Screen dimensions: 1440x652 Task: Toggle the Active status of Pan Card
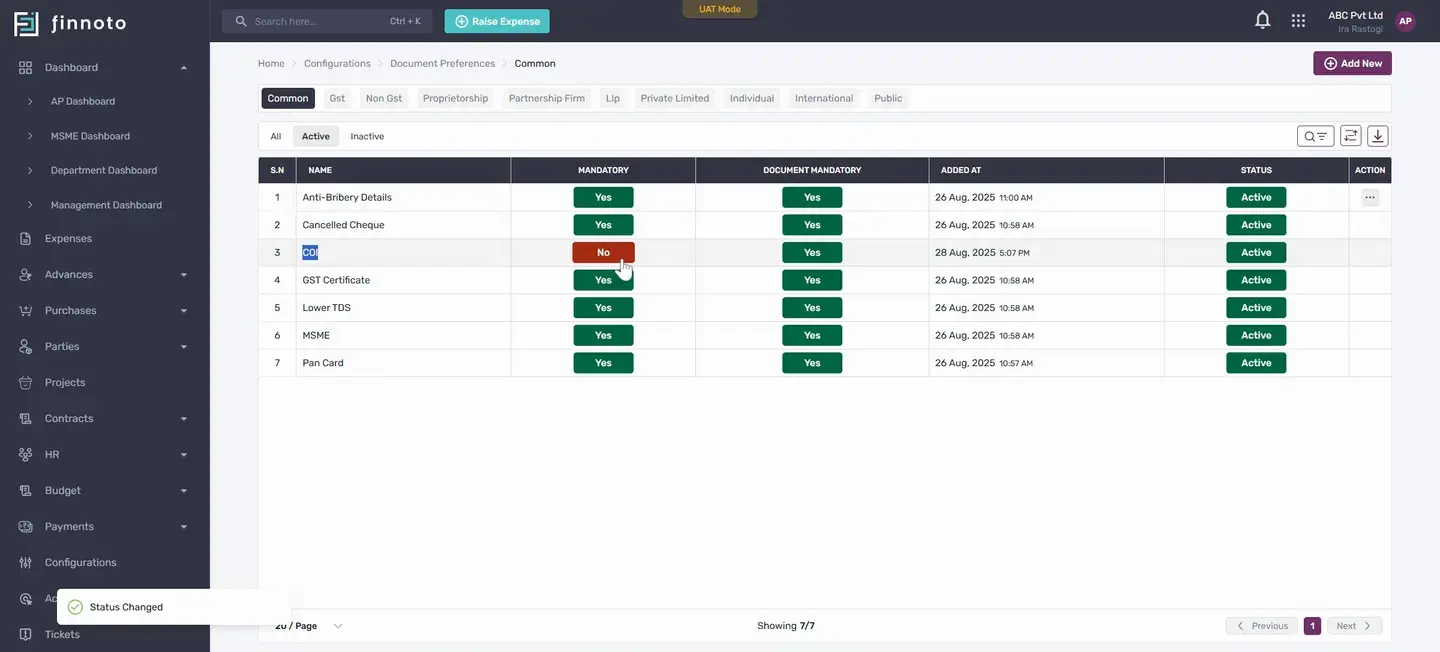(x=1256, y=363)
